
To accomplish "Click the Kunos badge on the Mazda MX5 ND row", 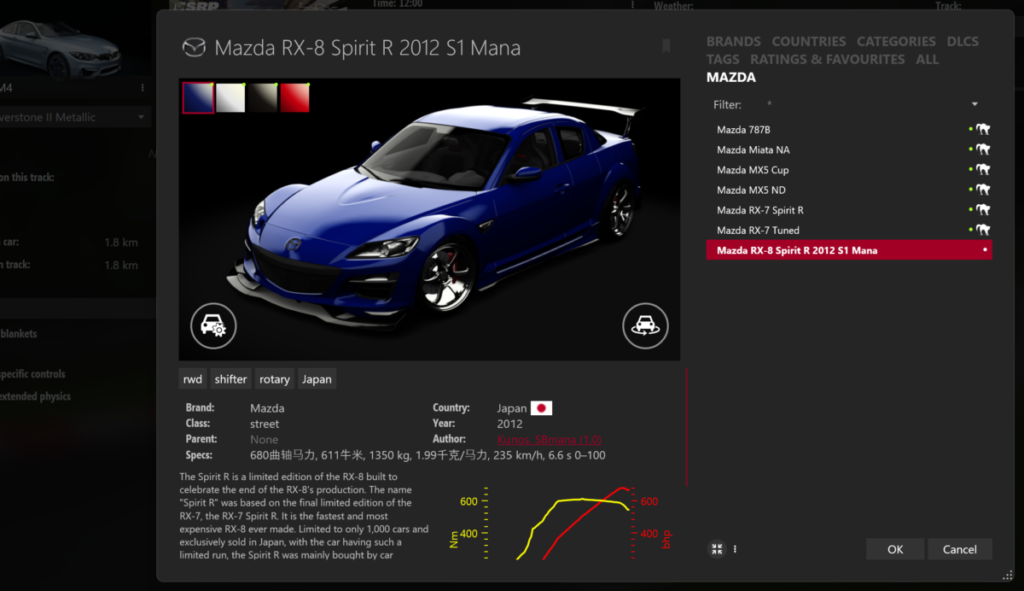I will 983,190.
